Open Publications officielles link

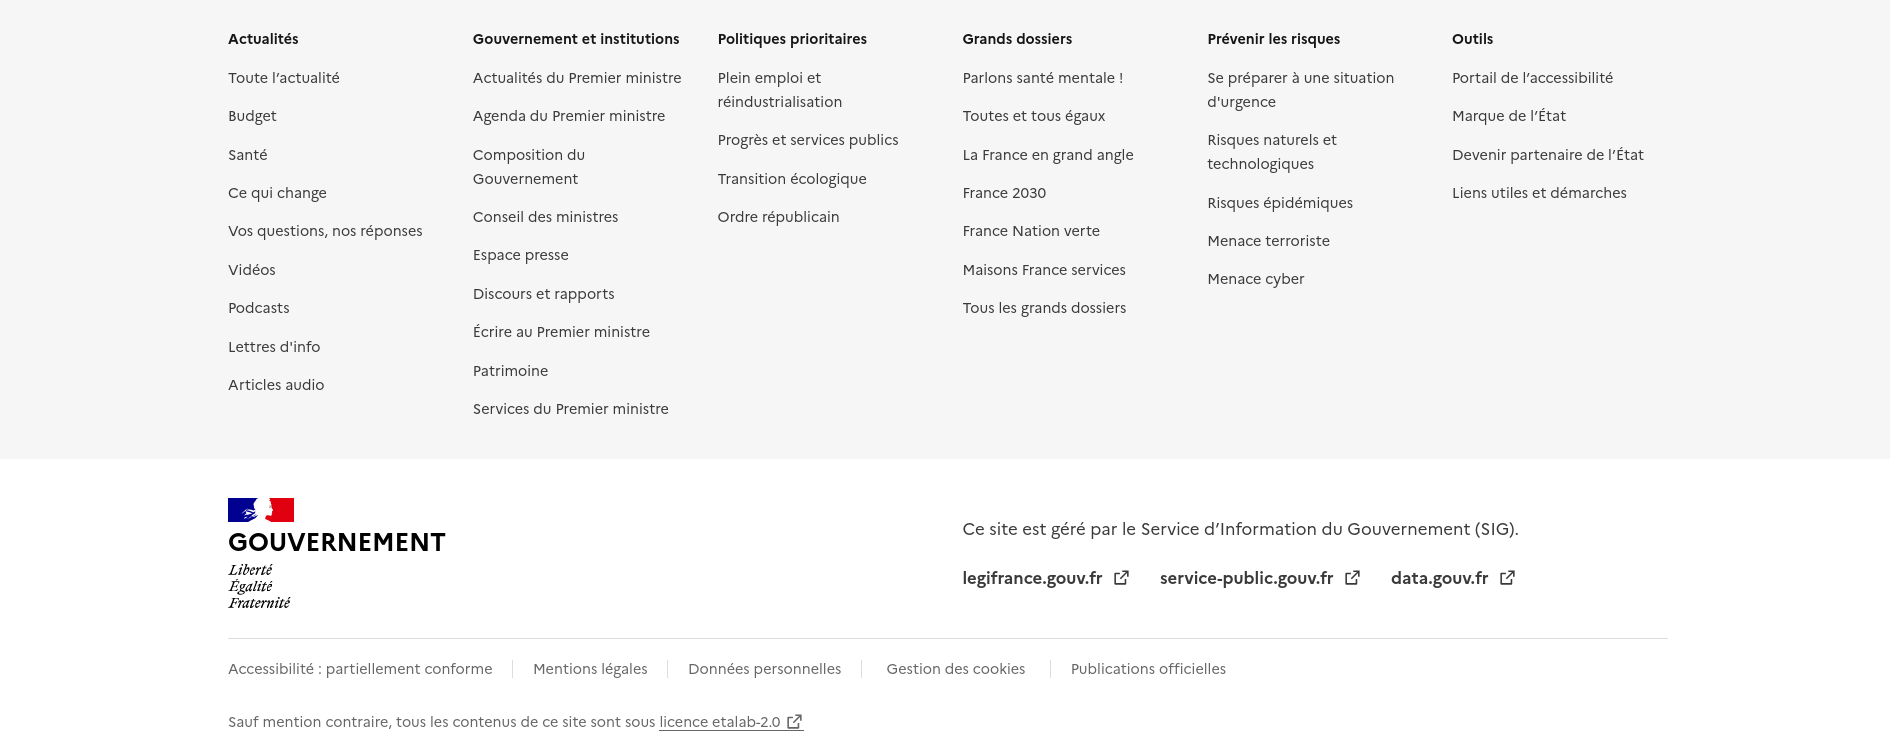(x=1148, y=669)
